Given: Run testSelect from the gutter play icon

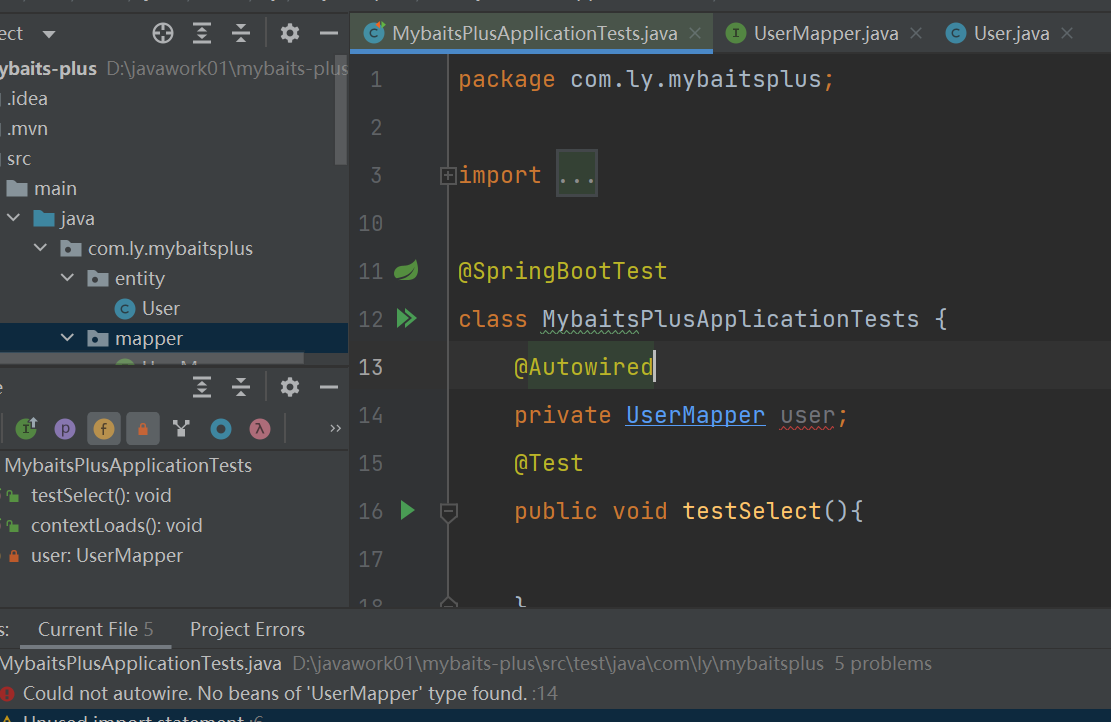Looking at the screenshot, I should pos(407,510).
